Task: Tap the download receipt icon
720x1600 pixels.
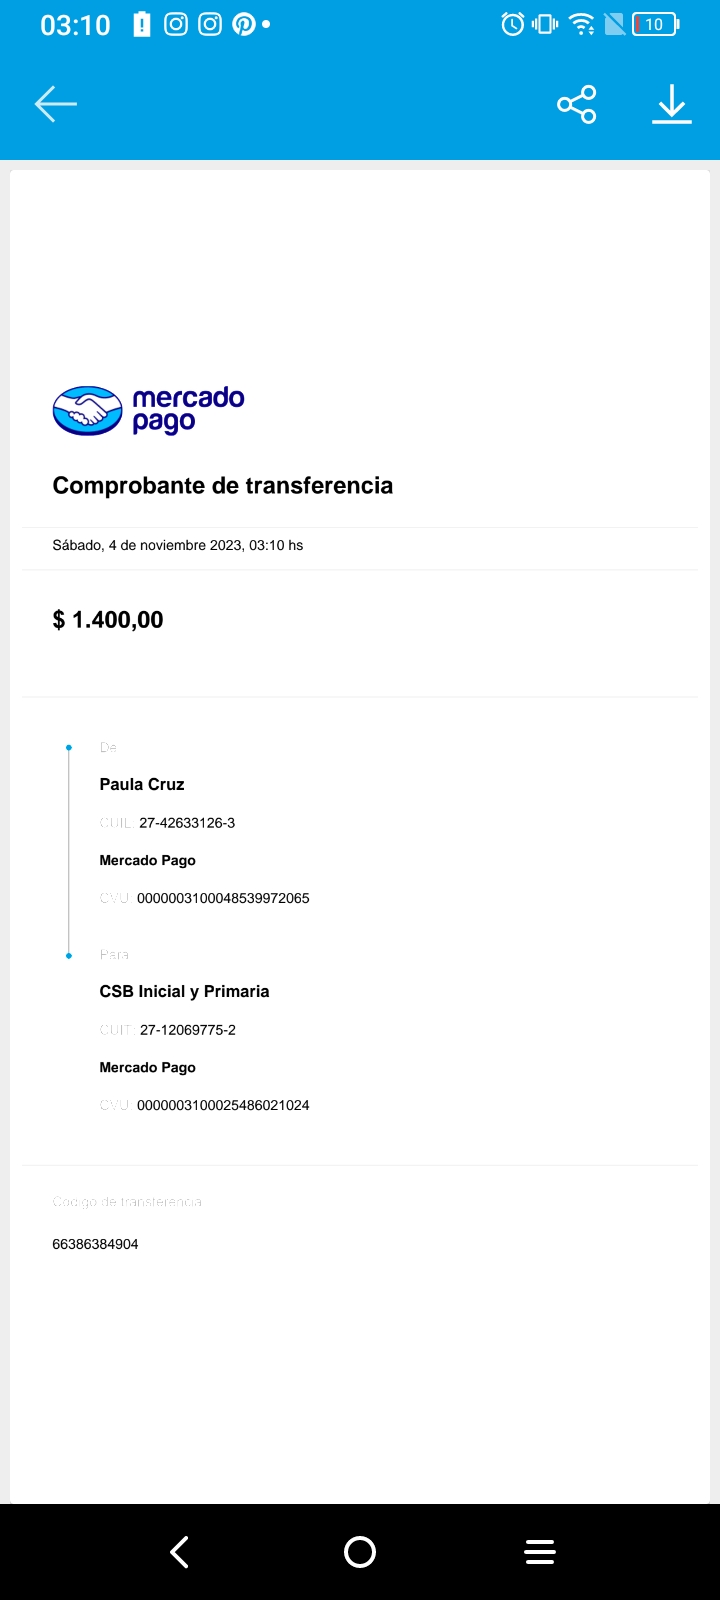Action: pyautogui.click(x=672, y=104)
